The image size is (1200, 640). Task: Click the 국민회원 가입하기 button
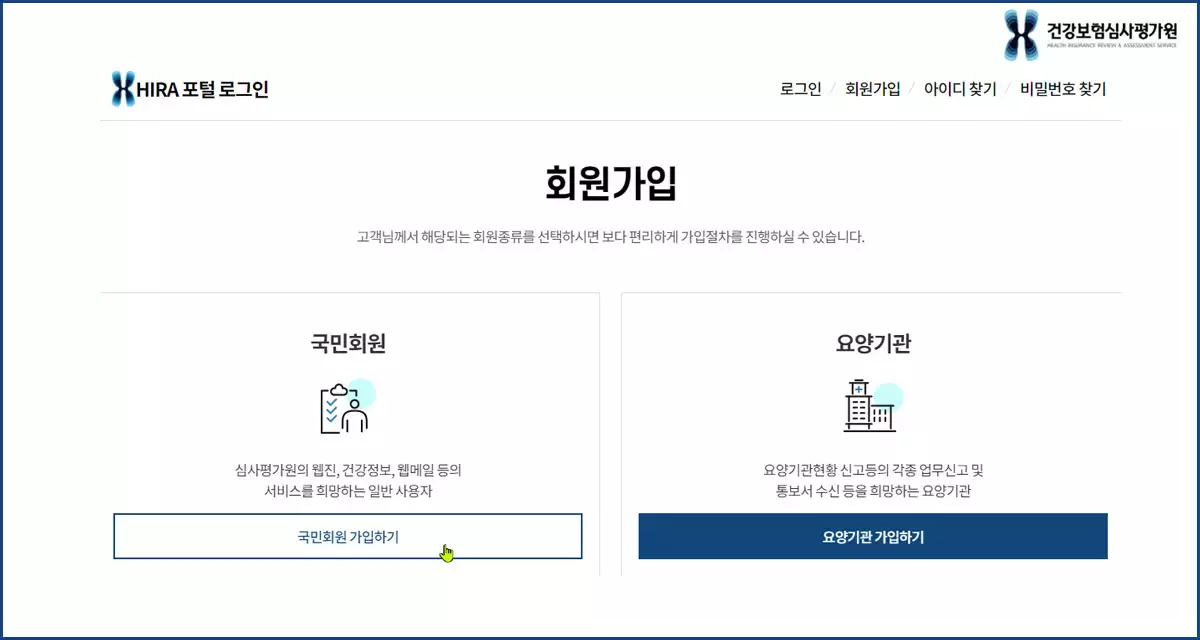[x=348, y=536]
